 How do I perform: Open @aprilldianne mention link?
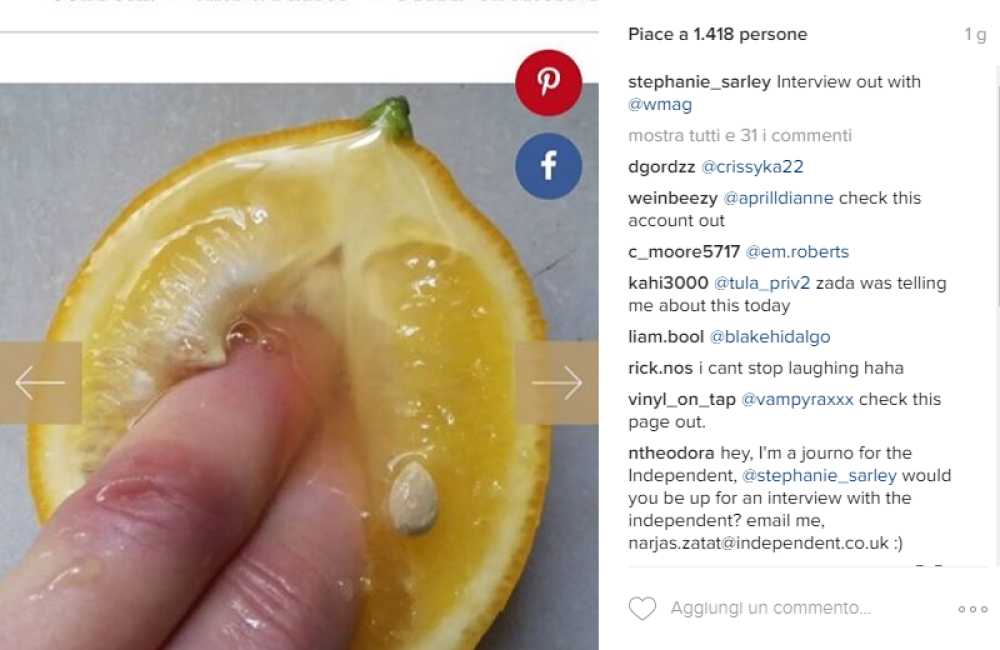[x=778, y=198]
